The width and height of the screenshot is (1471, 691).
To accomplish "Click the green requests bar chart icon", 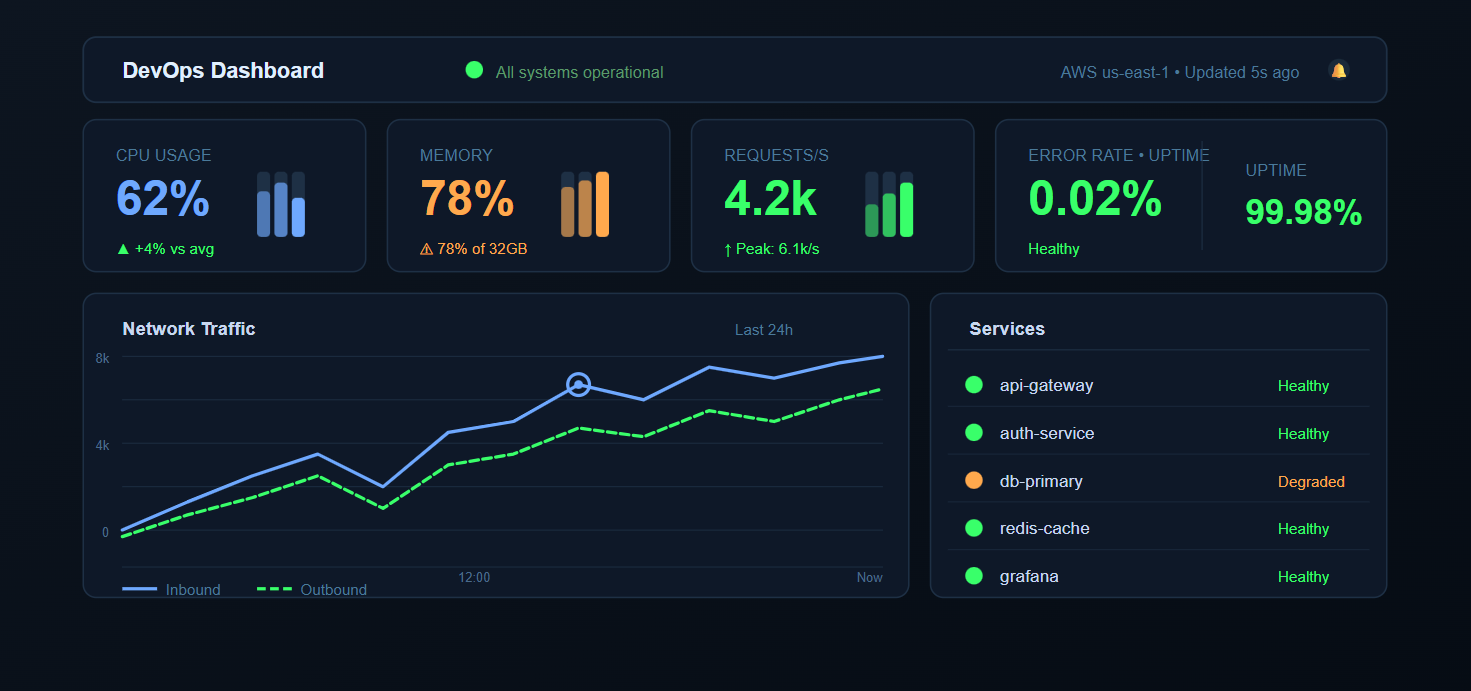I will (x=889, y=205).
